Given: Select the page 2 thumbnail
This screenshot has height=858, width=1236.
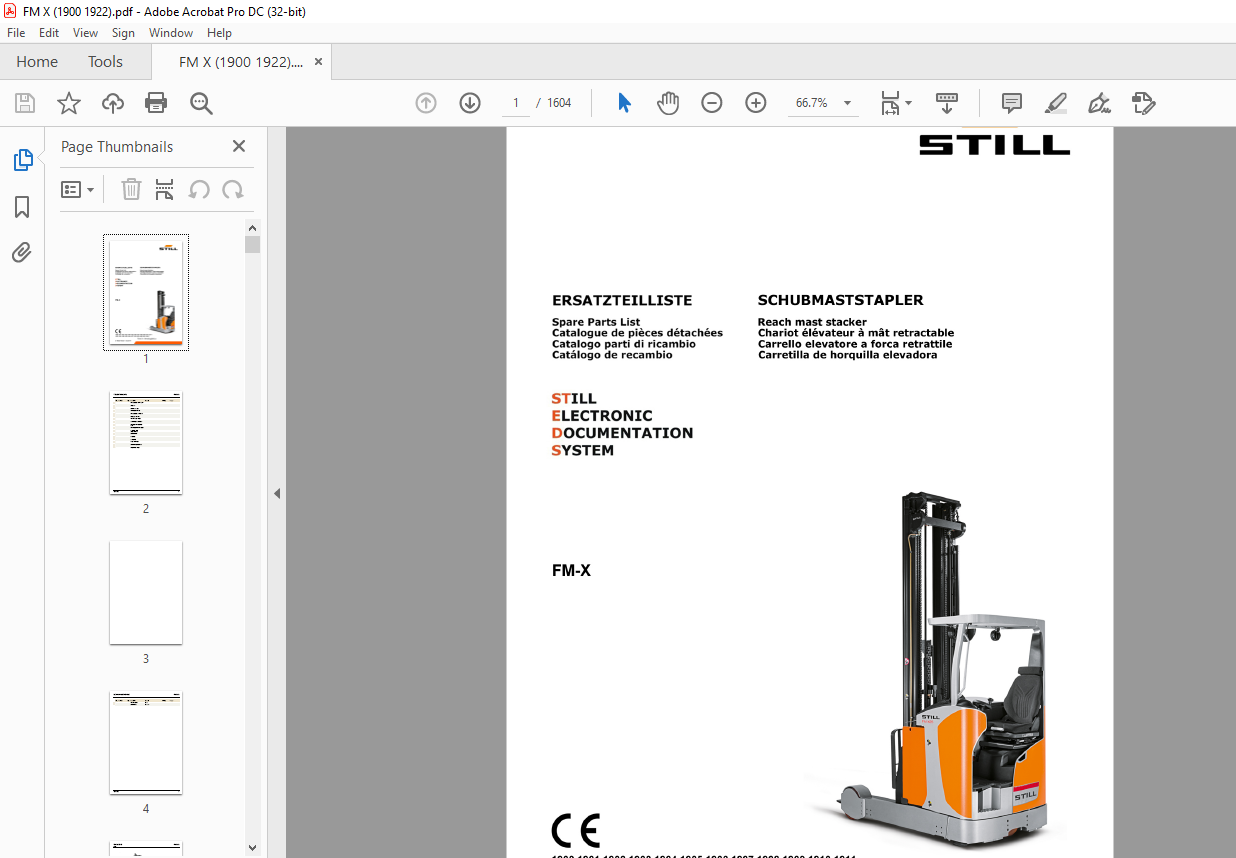Looking at the screenshot, I should pyautogui.click(x=146, y=443).
